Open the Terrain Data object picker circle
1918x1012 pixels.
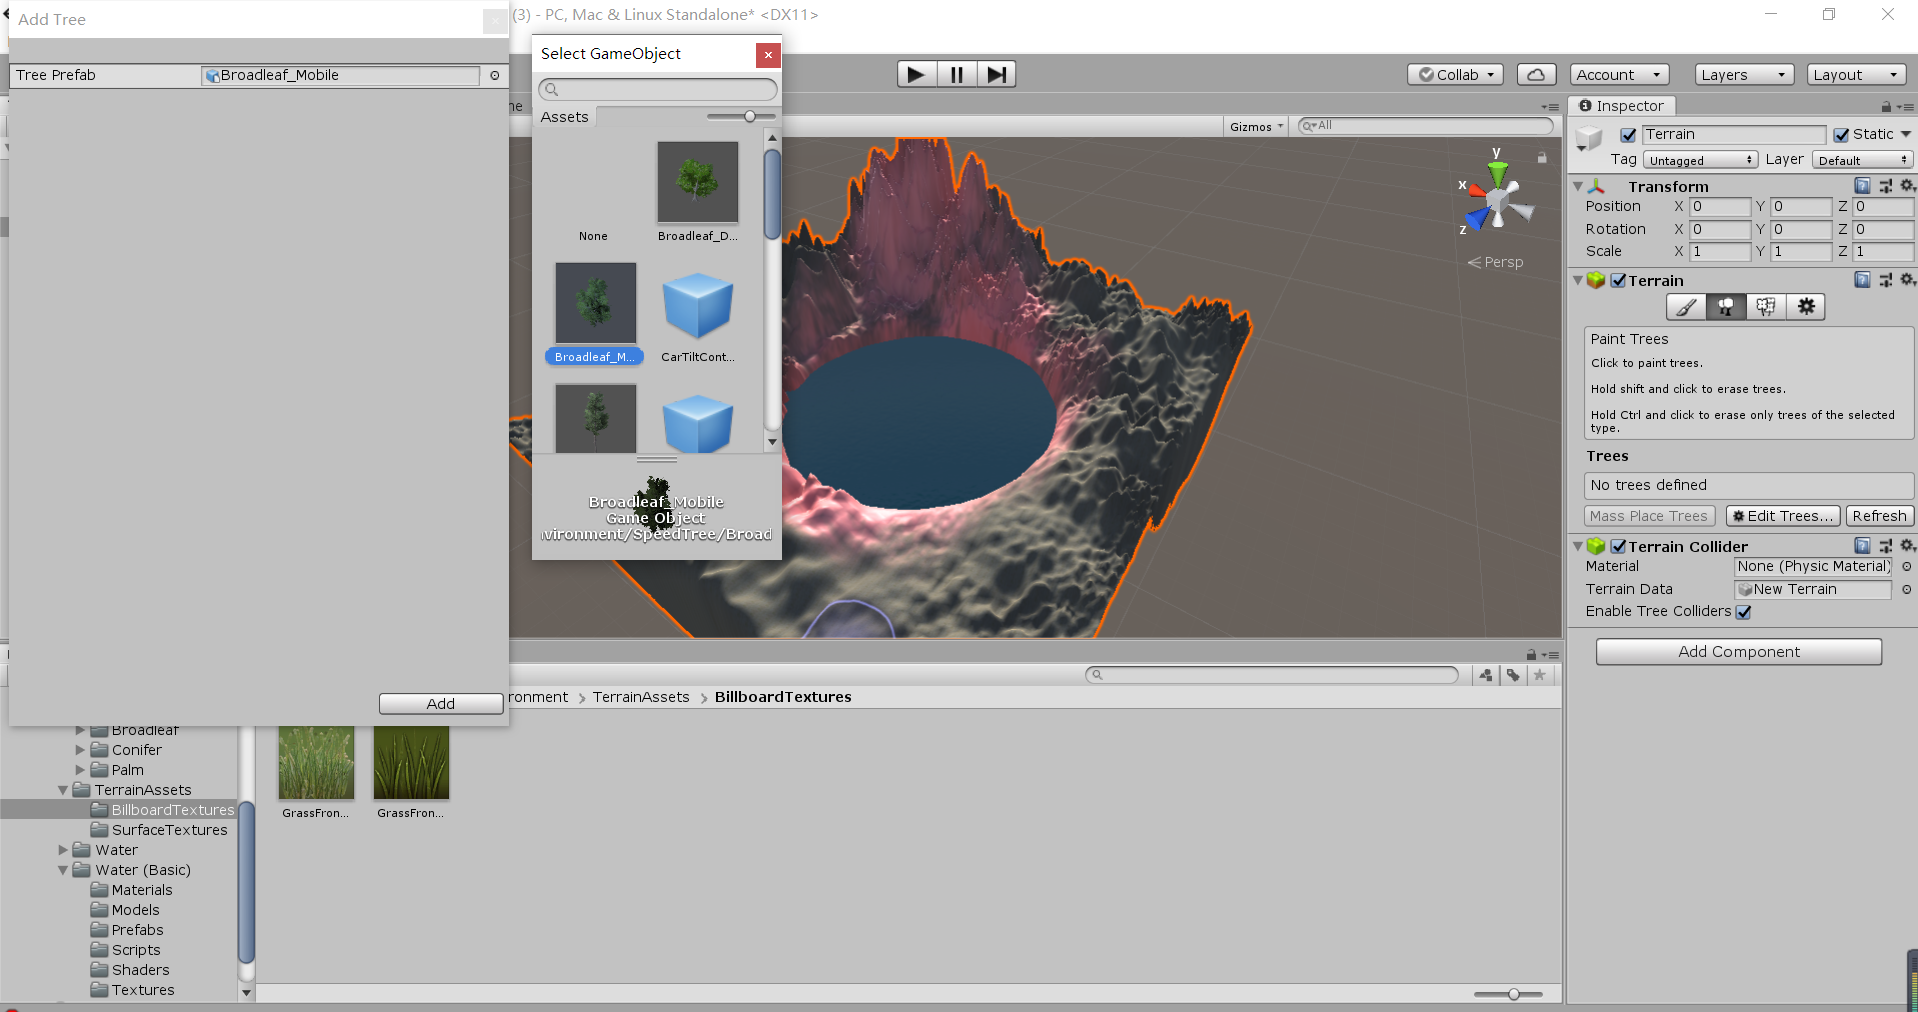pyautogui.click(x=1906, y=589)
